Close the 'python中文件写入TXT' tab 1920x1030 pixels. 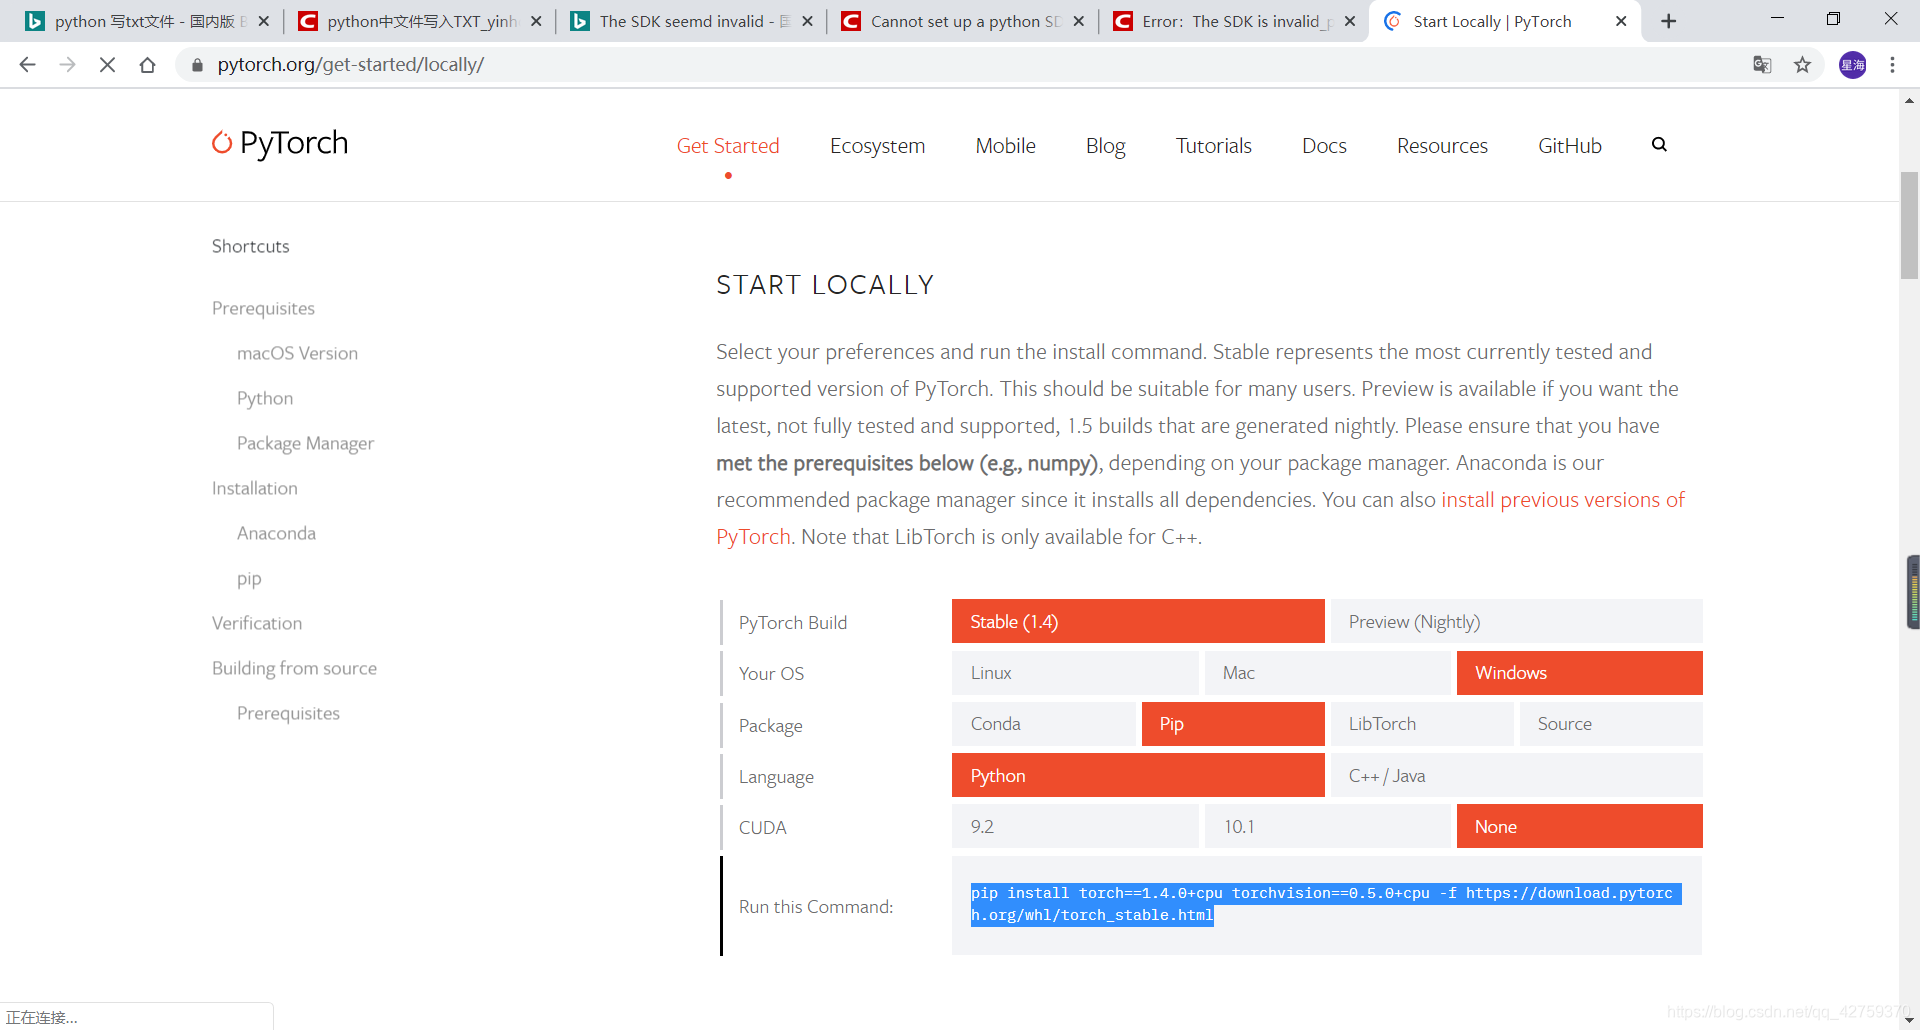click(x=536, y=21)
